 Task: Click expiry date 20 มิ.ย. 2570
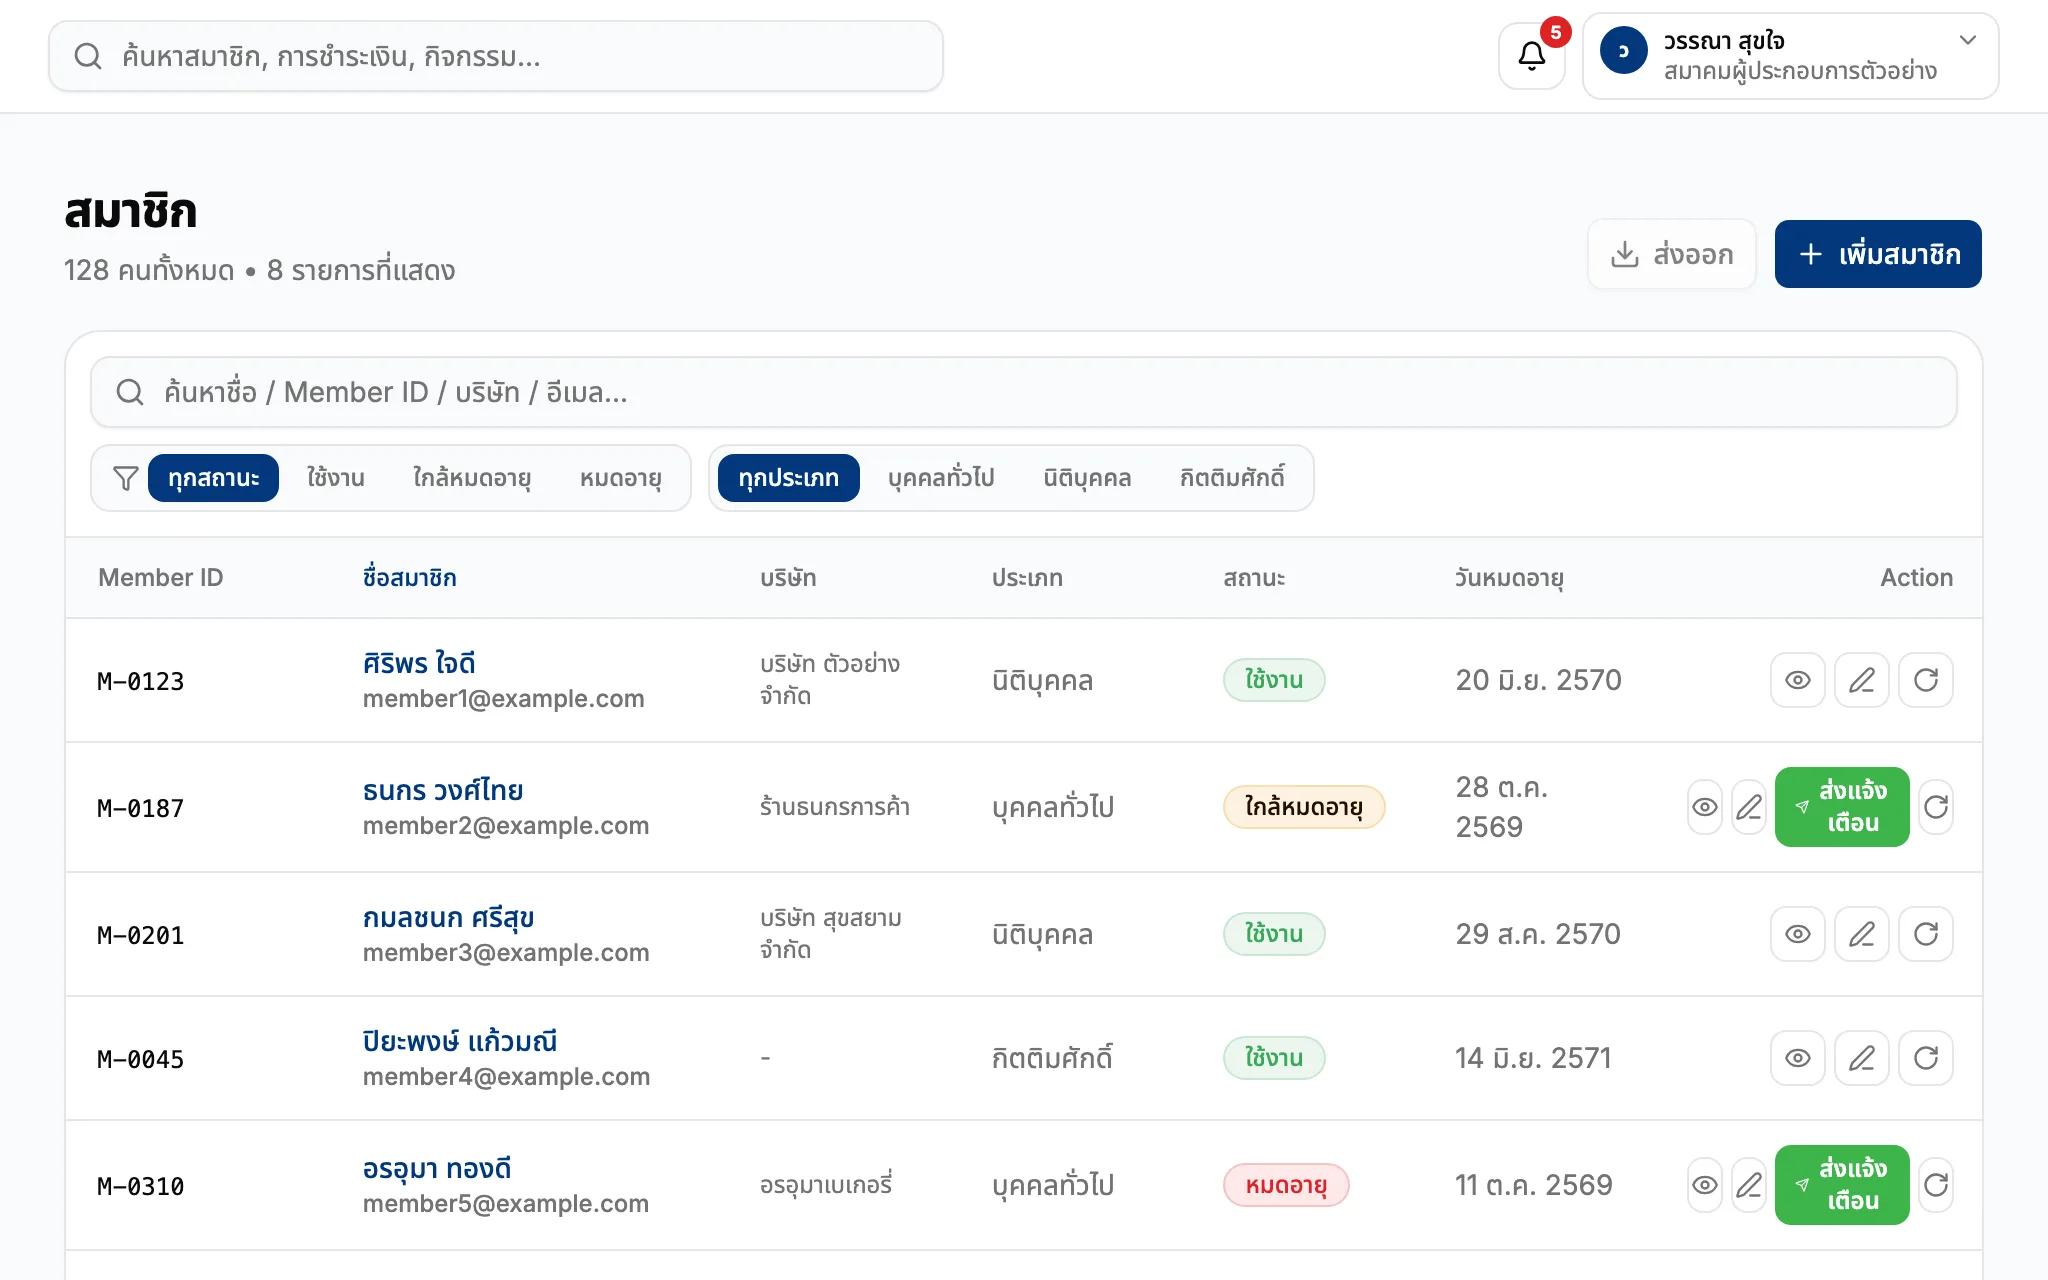[1538, 680]
